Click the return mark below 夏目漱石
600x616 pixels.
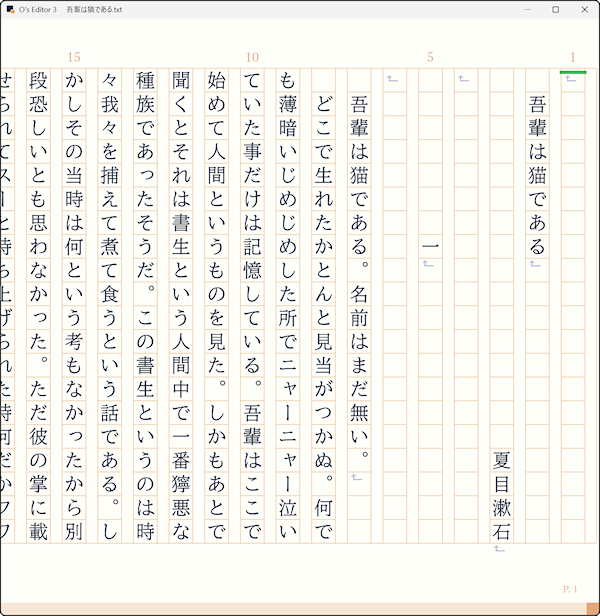pos(501,549)
